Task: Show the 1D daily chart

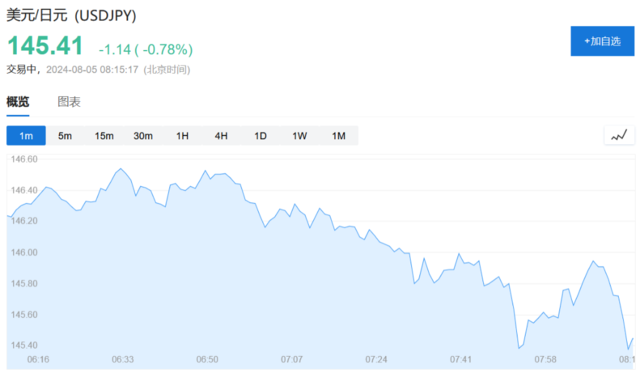Action: click(x=260, y=136)
